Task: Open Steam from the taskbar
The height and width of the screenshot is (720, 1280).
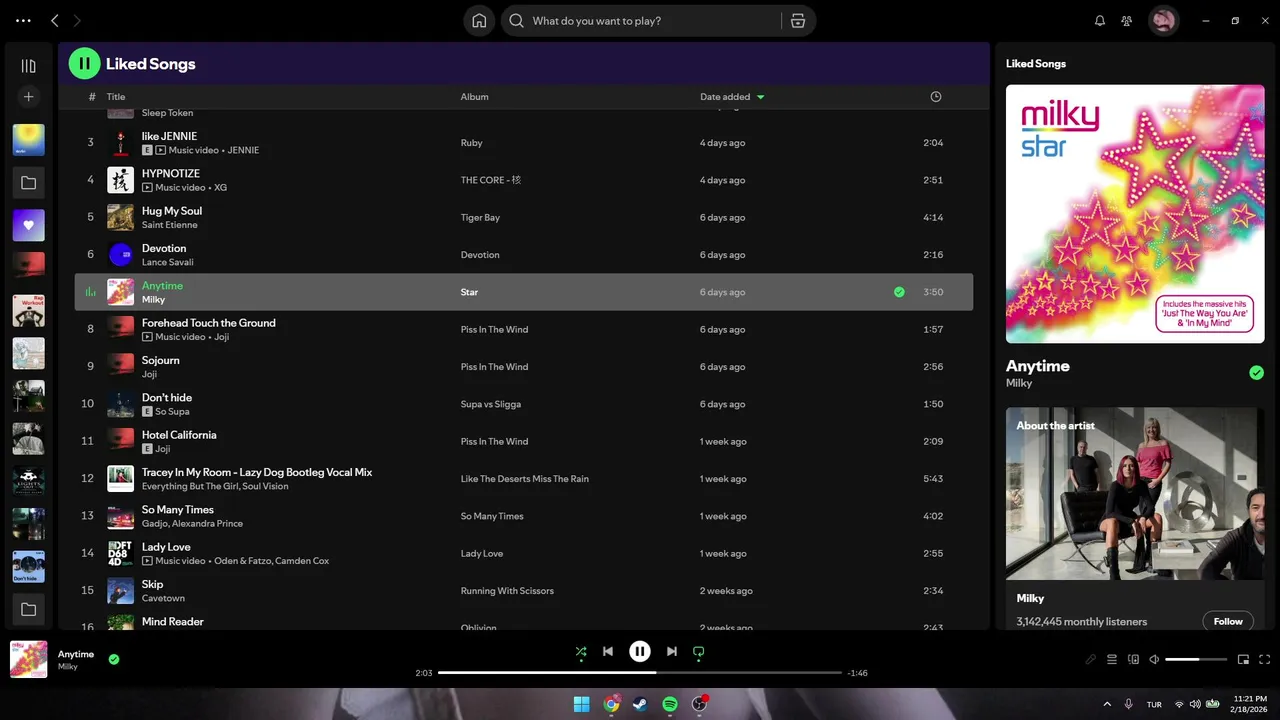Action: pos(640,704)
